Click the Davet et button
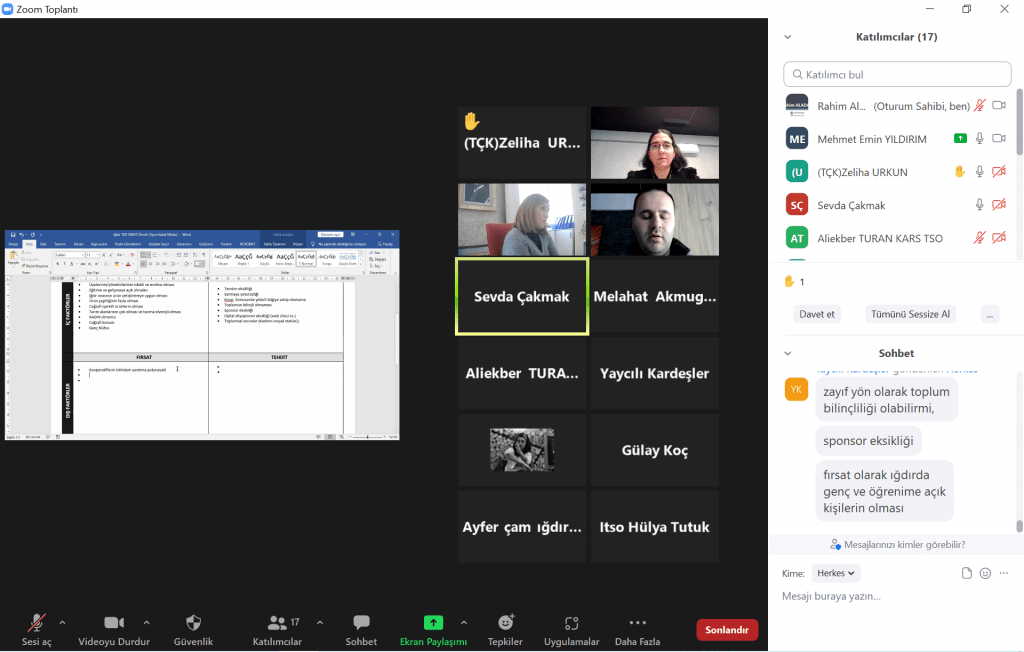1024x652 pixels. [x=817, y=314]
